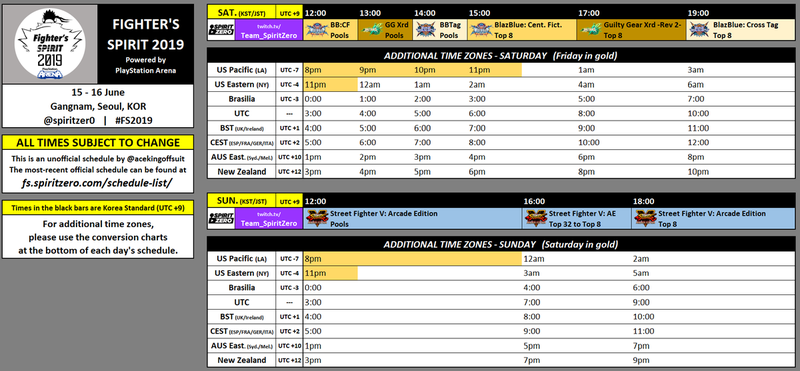This screenshot has width=800, height=371.
Task: Click the Guilty Gear Xrd Top 8 icon
Action: click(591, 30)
